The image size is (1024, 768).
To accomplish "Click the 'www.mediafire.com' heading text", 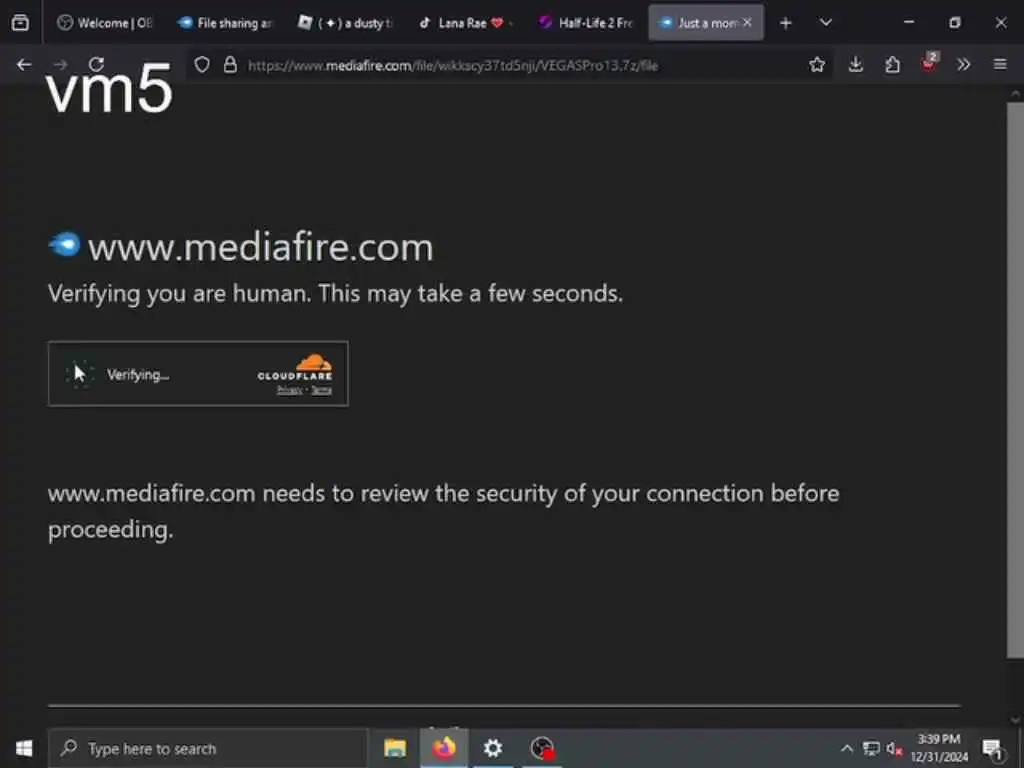I will 261,248.
